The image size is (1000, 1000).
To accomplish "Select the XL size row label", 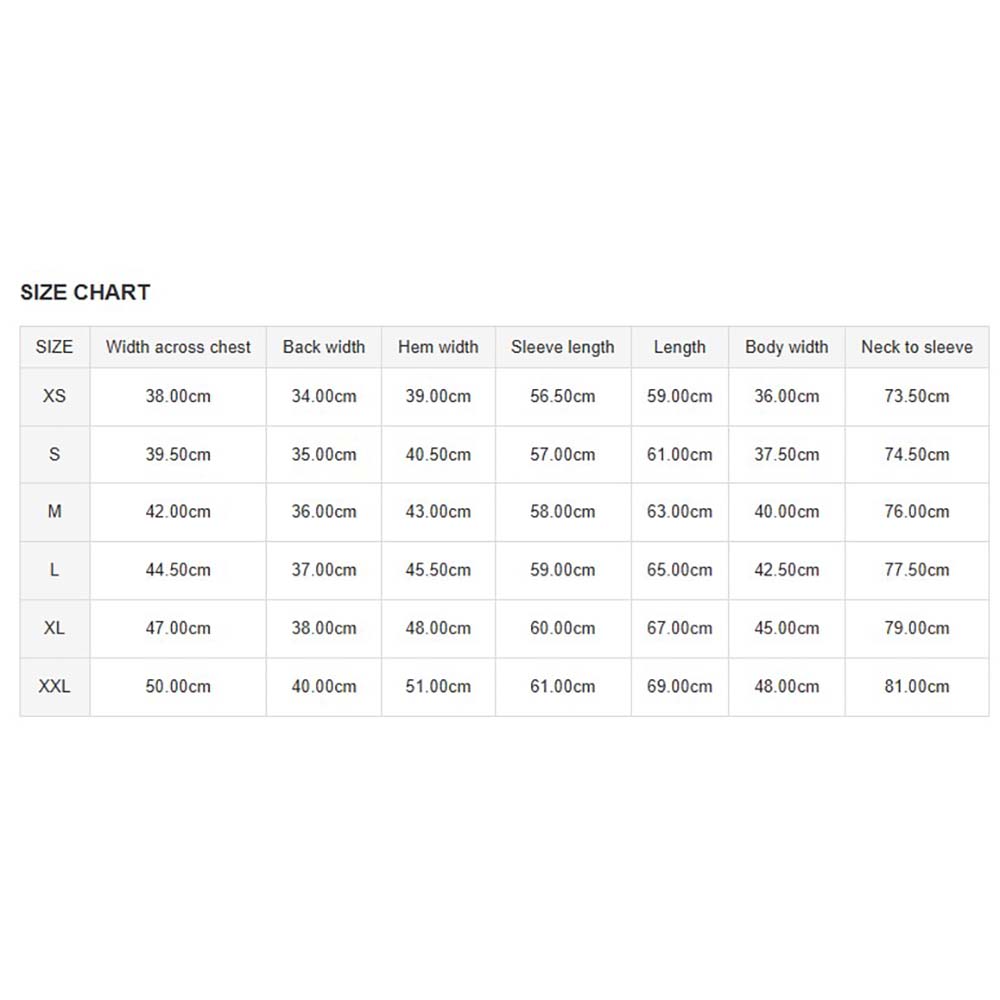I will click(x=55, y=628).
